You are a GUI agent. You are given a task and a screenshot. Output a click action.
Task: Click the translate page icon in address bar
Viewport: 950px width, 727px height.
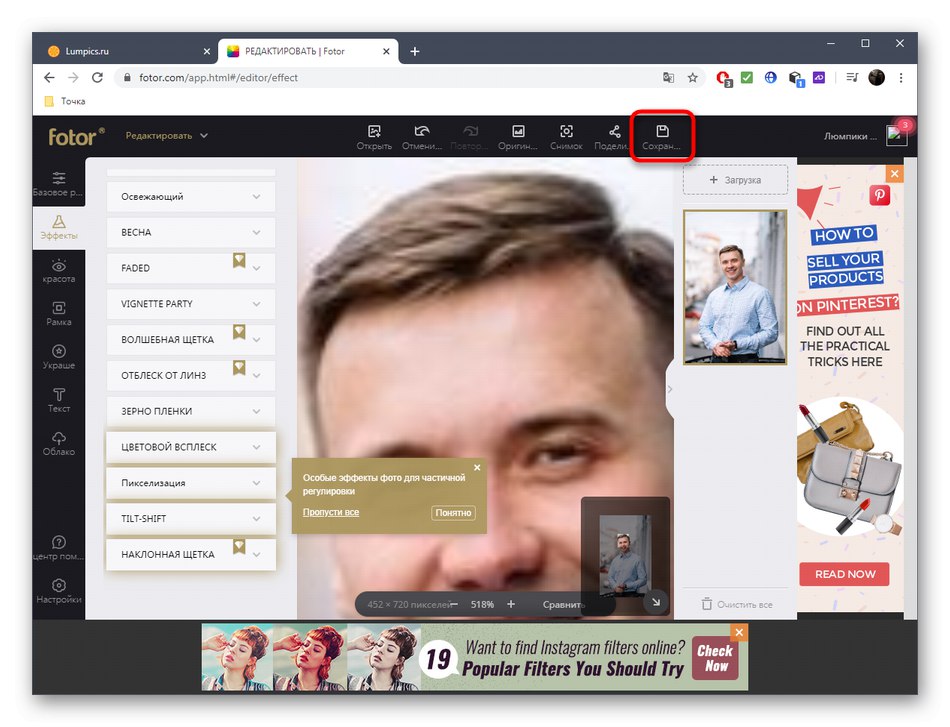tap(668, 78)
